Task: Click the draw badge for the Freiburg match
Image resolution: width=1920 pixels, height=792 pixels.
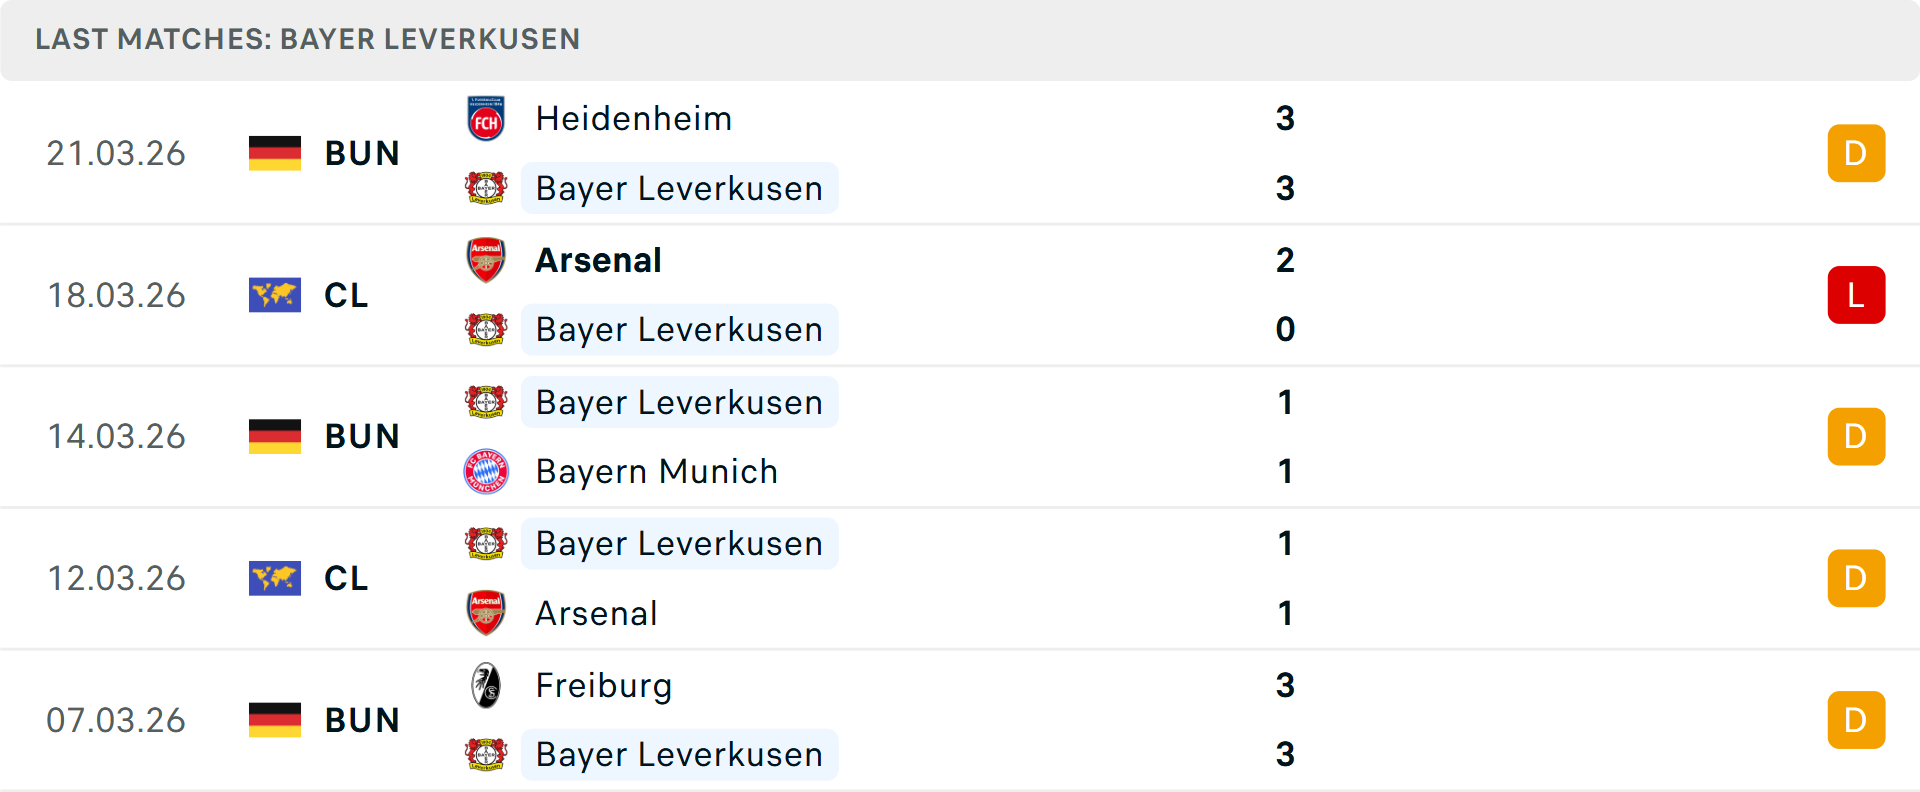Action: click(x=1856, y=719)
